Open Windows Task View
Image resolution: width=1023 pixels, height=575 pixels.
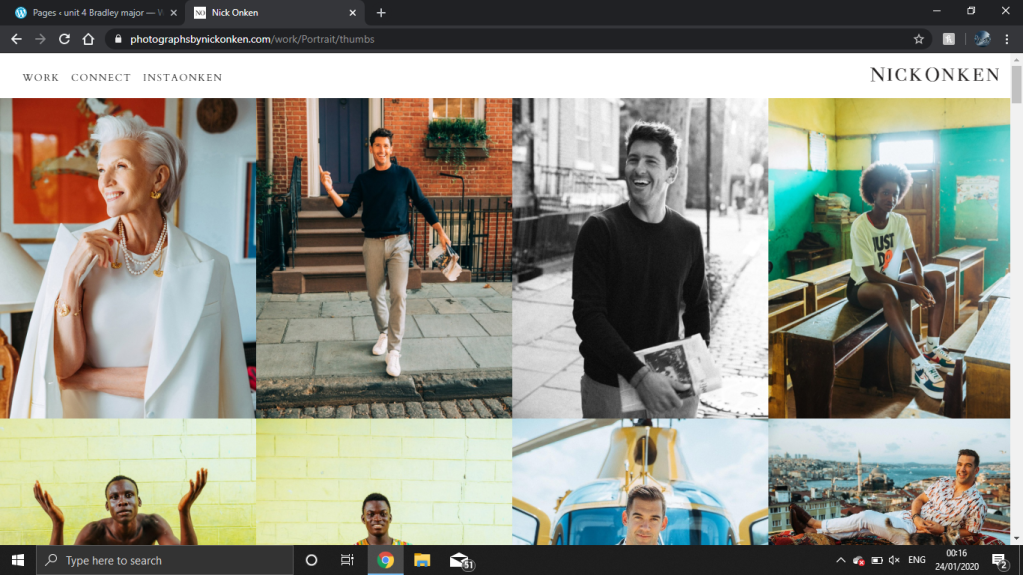point(347,560)
